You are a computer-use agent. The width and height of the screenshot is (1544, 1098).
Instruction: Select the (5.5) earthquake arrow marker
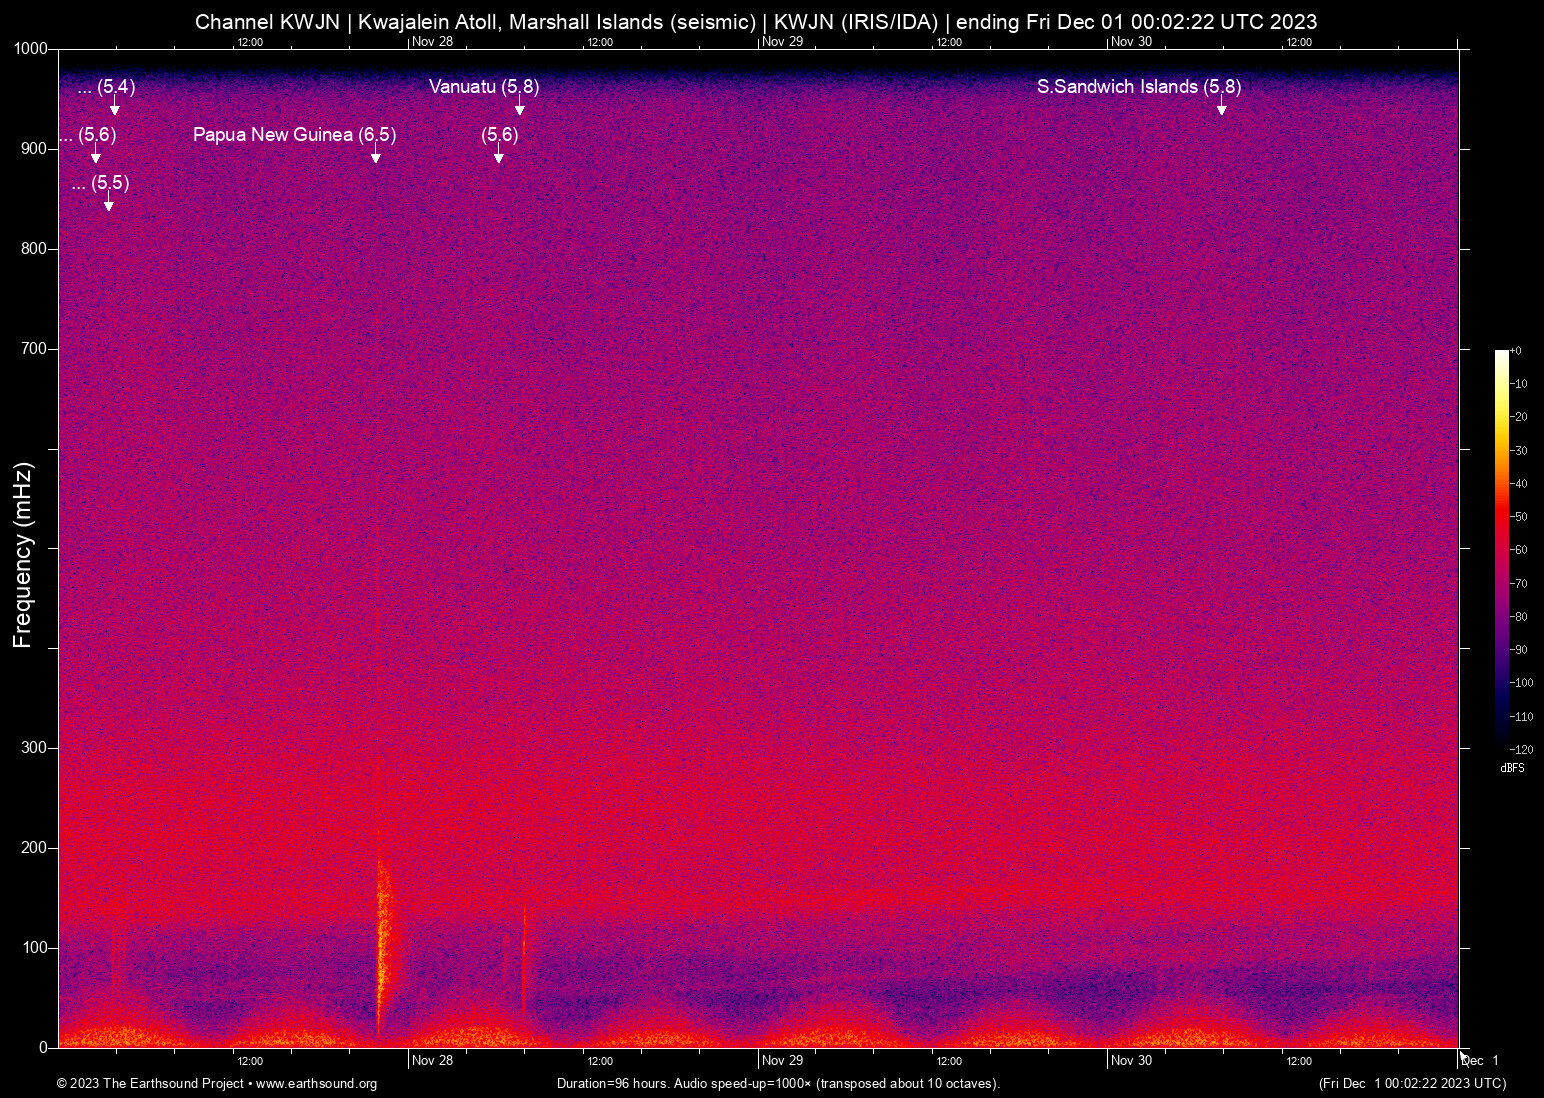(x=108, y=205)
